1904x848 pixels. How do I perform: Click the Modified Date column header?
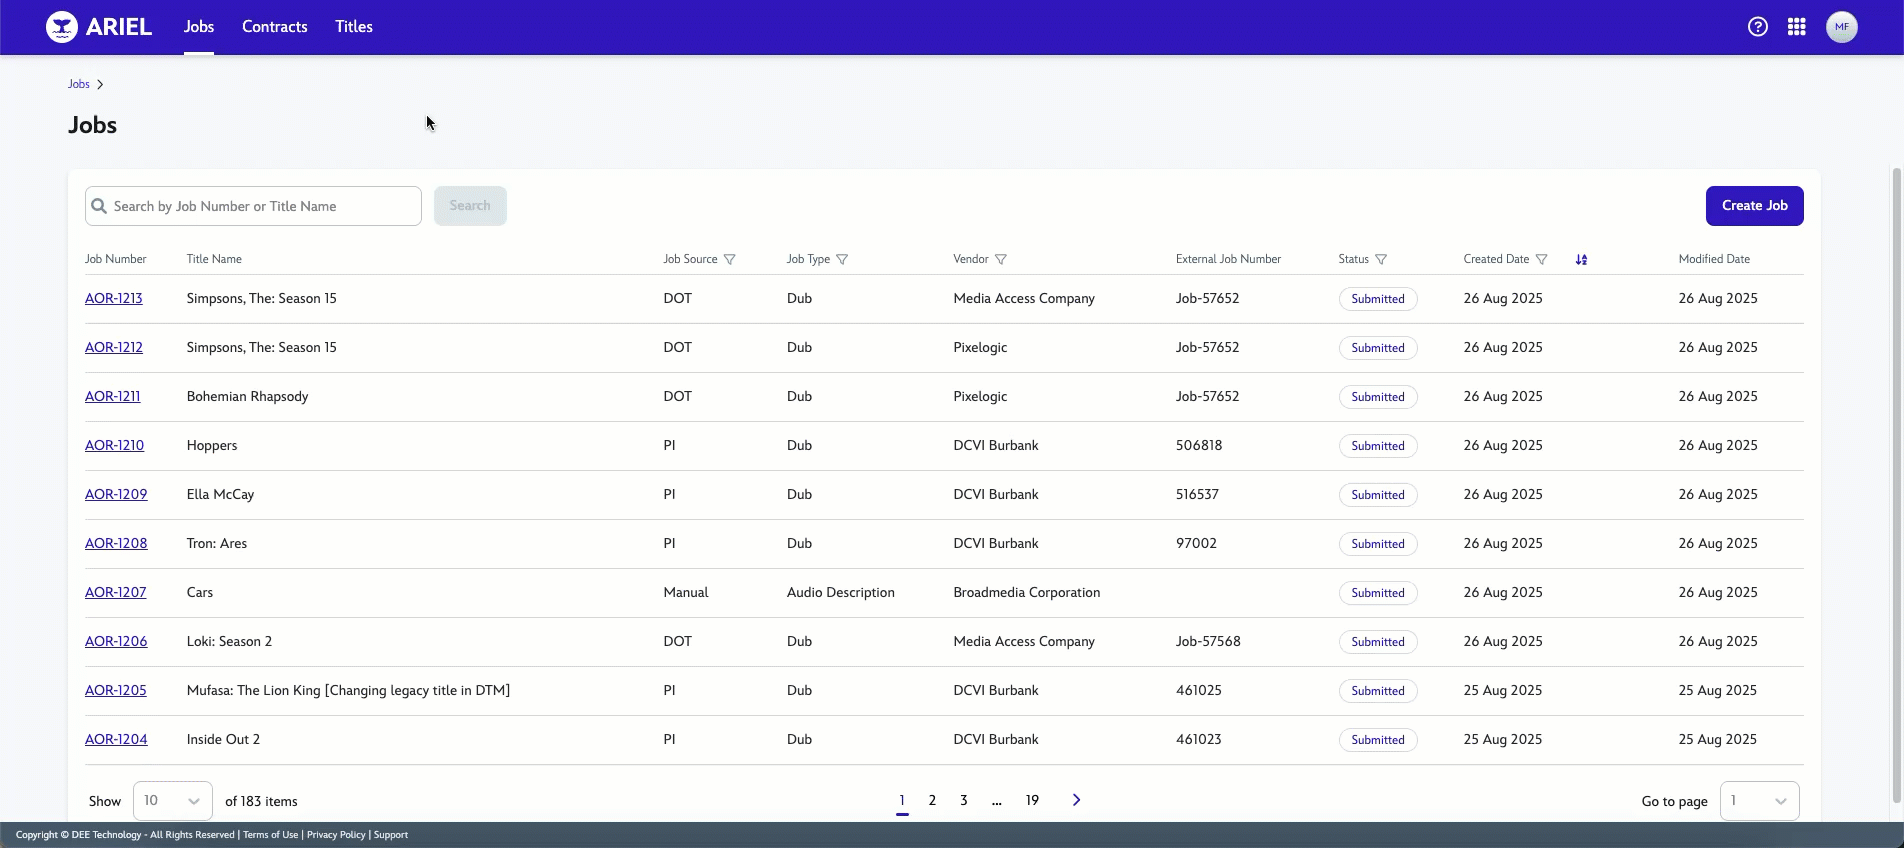point(1714,260)
